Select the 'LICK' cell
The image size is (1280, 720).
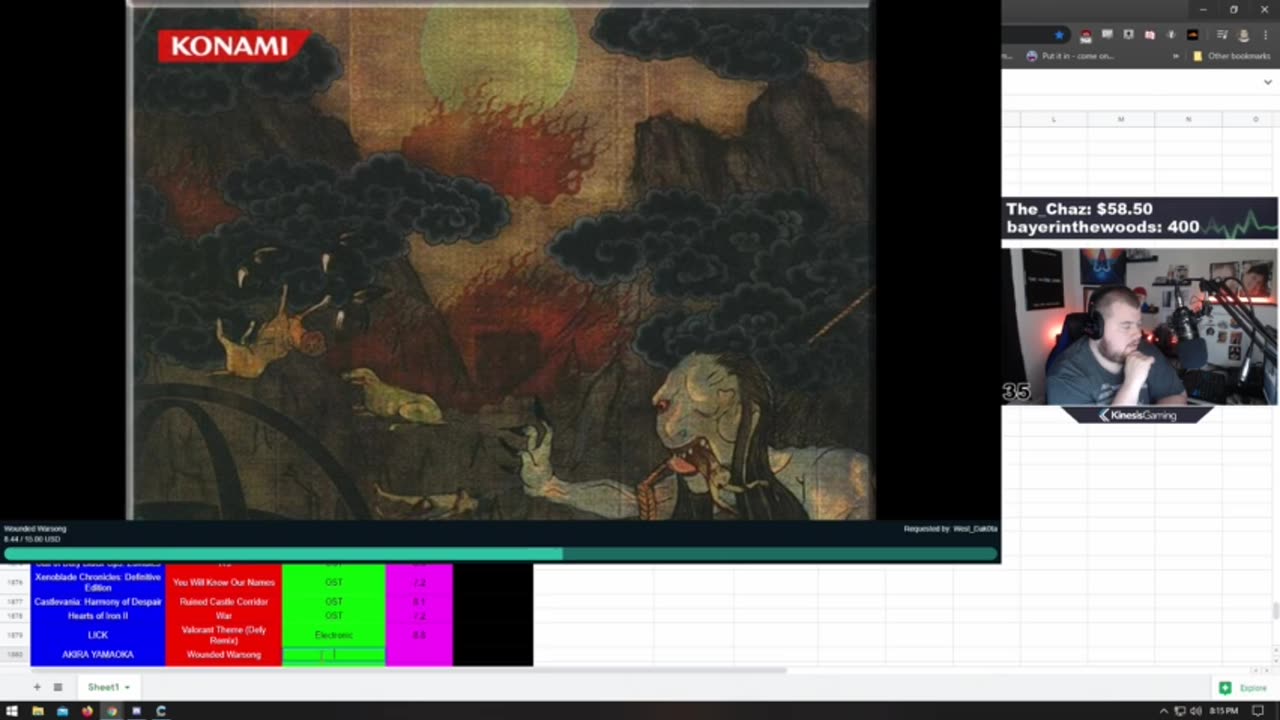tap(98, 635)
